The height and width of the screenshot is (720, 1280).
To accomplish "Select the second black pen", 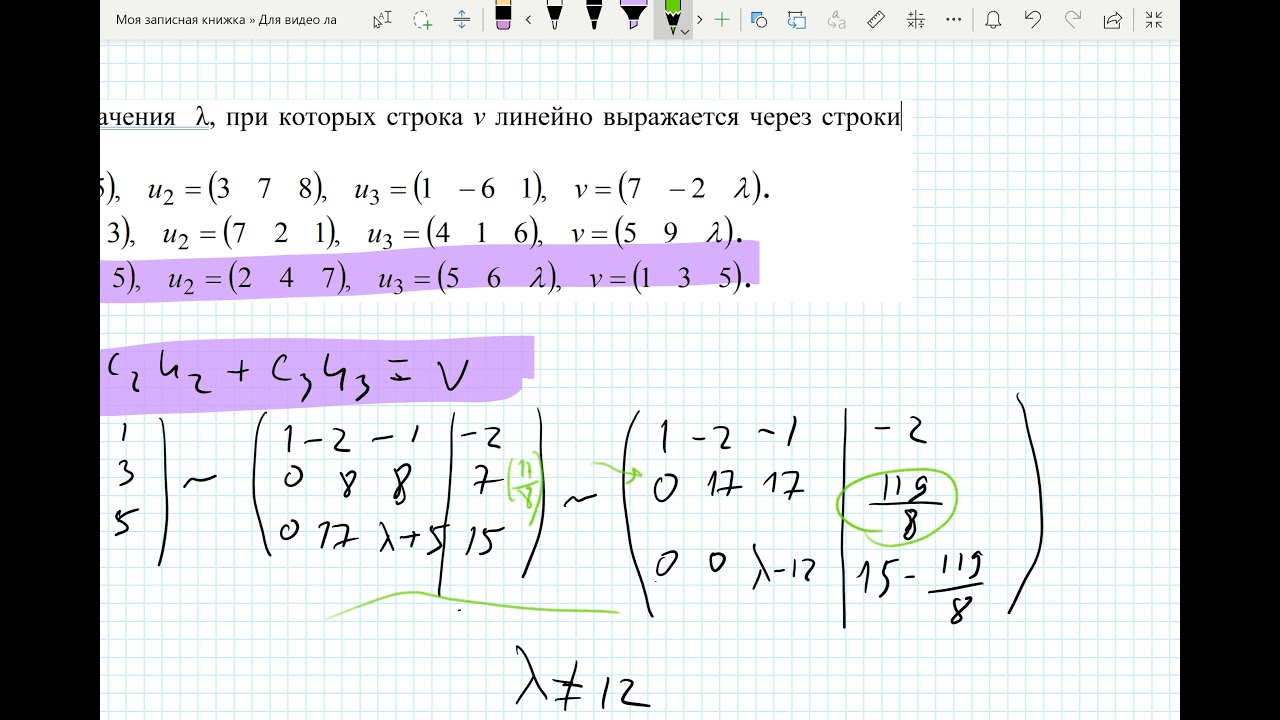I will [593, 17].
